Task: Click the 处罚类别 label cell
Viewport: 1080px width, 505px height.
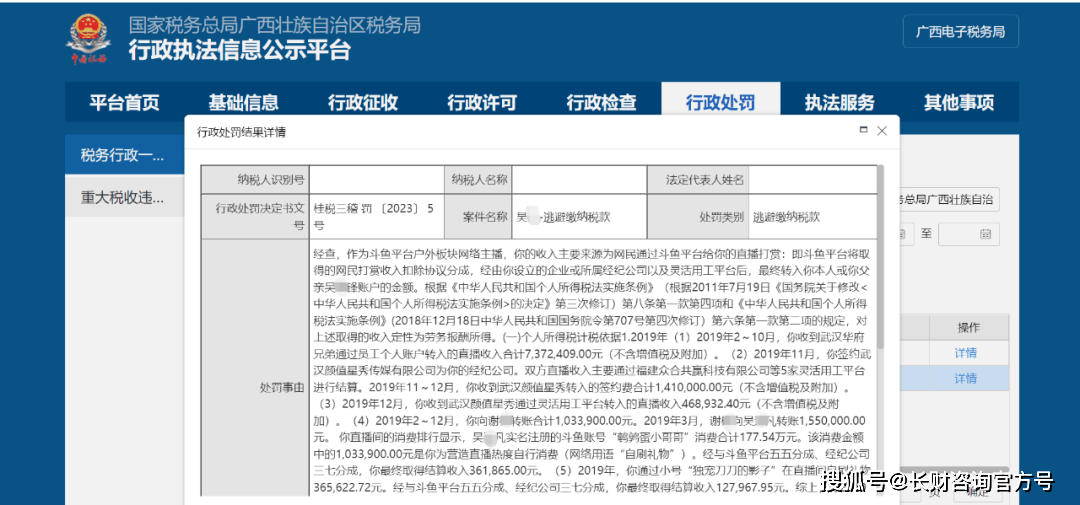Action: tap(698, 216)
